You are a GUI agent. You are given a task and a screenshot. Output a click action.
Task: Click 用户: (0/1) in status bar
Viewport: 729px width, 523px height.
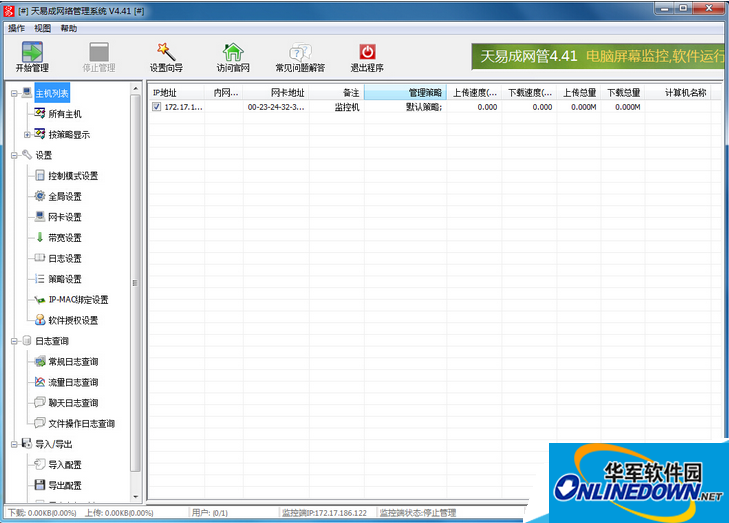click(210, 513)
